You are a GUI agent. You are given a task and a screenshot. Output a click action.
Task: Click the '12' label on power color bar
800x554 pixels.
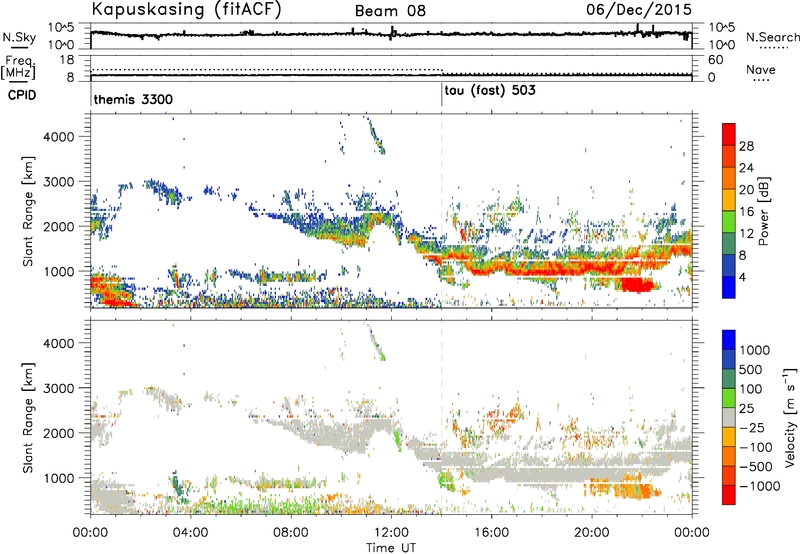[746, 234]
